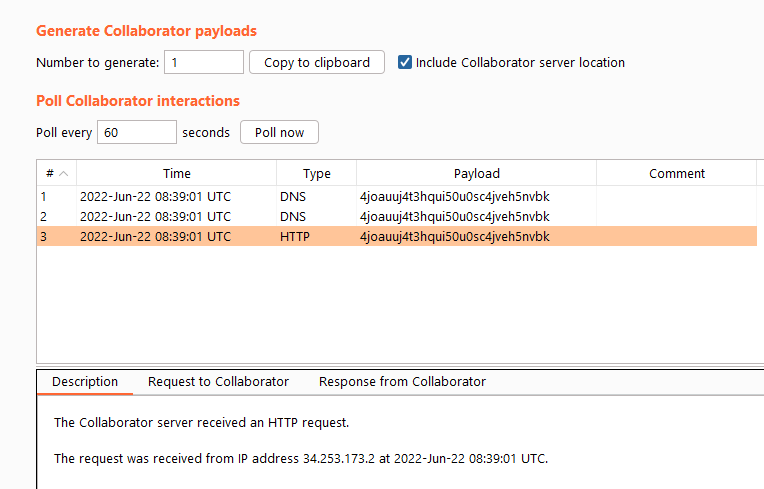Click Generate Collaborator payloads heading

pos(146,31)
